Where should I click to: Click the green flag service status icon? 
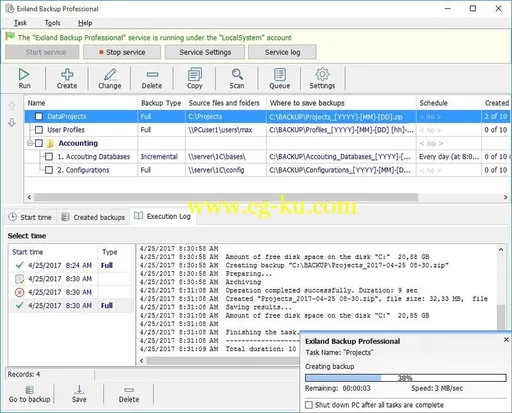10,36
